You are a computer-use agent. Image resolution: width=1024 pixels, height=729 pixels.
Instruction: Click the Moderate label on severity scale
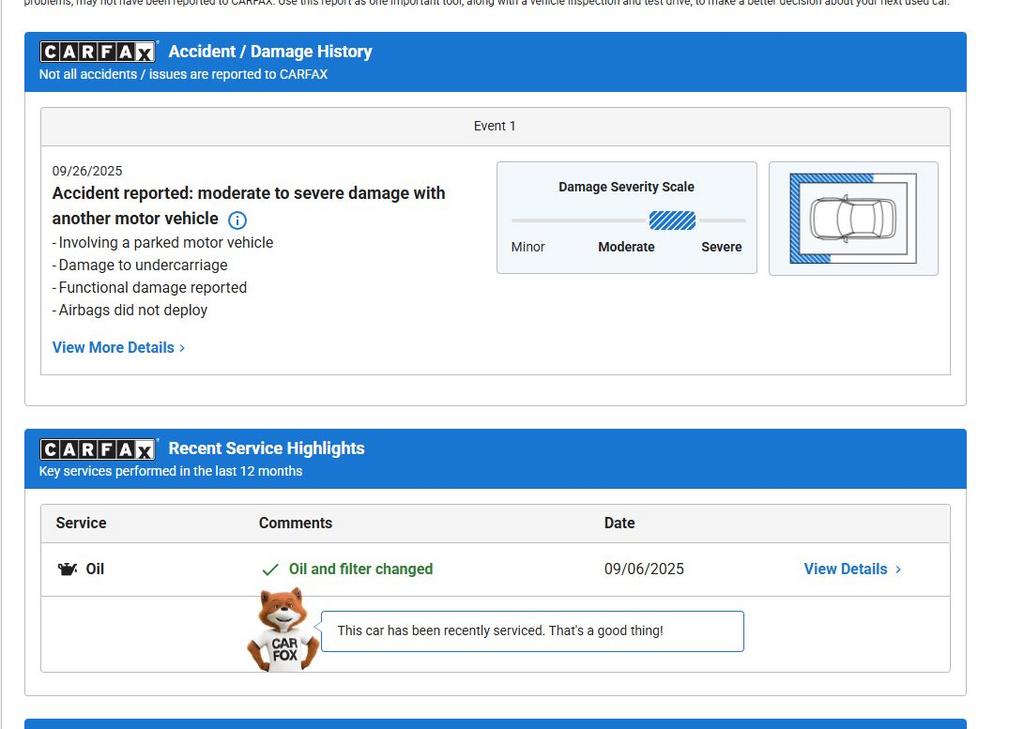tap(626, 247)
